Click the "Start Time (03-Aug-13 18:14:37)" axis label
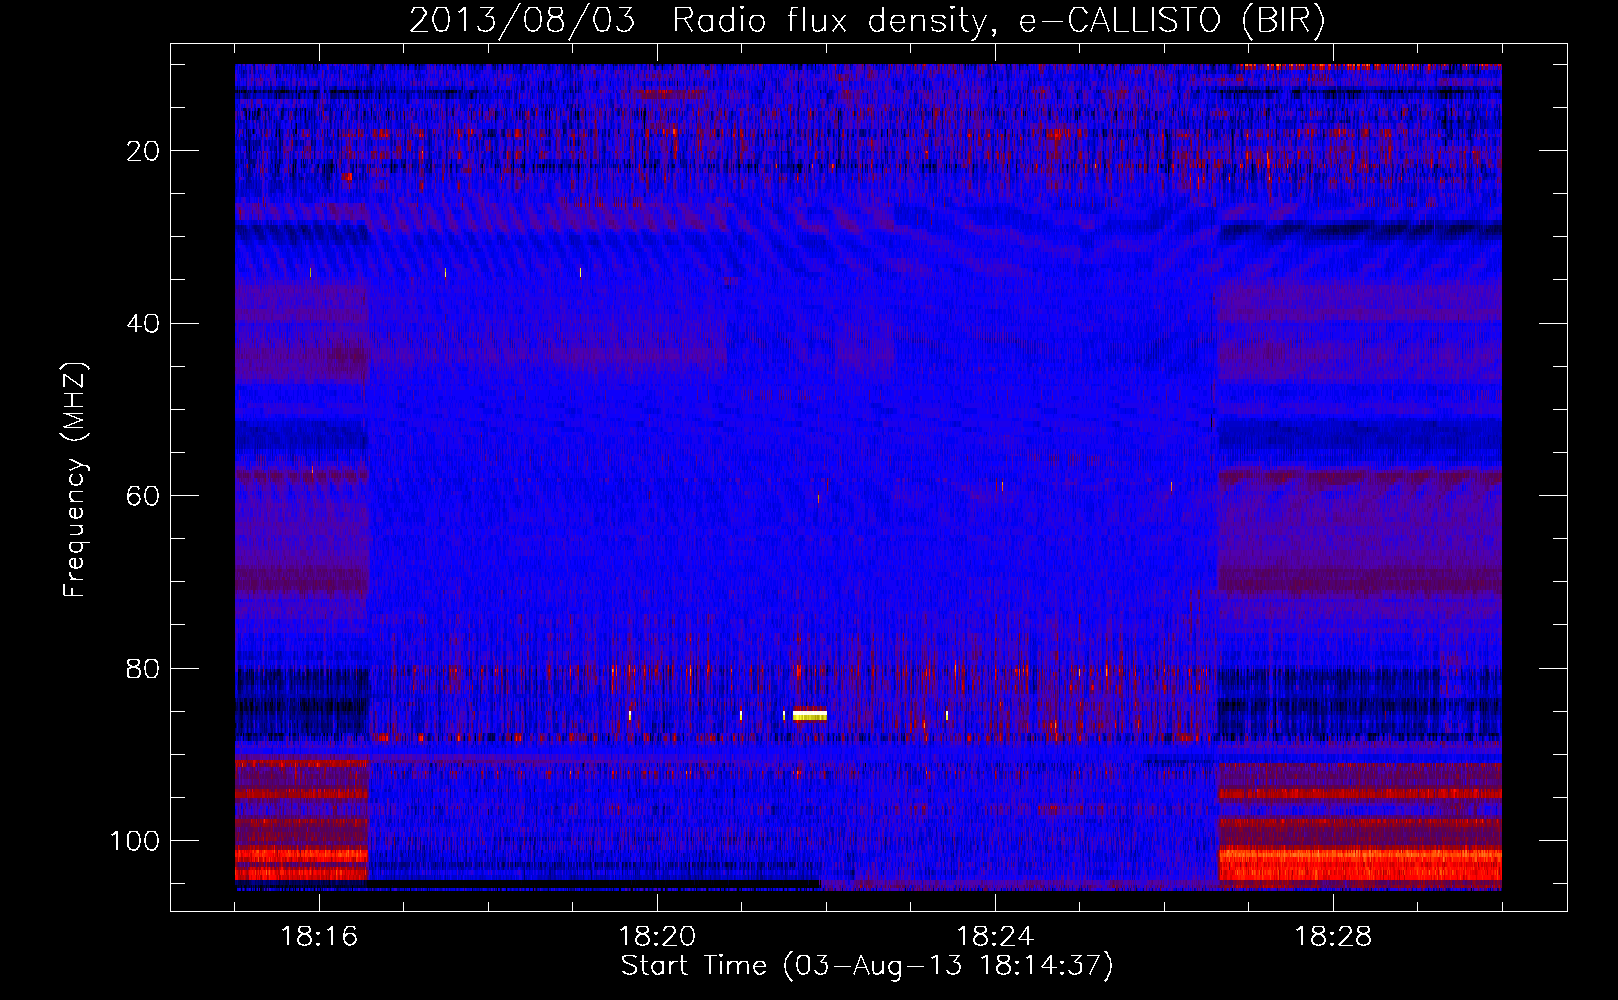 coord(867,966)
